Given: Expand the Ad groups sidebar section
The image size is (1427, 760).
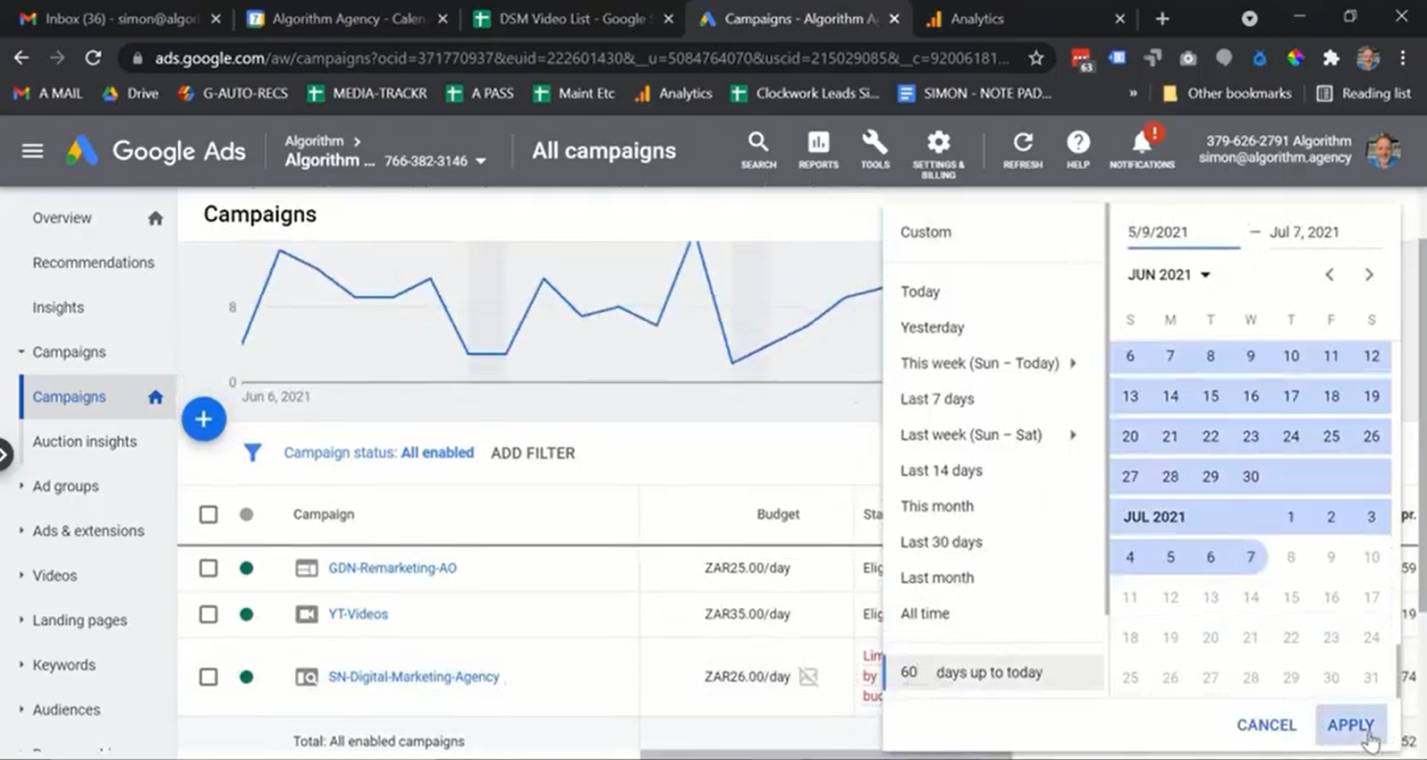Looking at the screenshot, I should [x=65, y=486].
